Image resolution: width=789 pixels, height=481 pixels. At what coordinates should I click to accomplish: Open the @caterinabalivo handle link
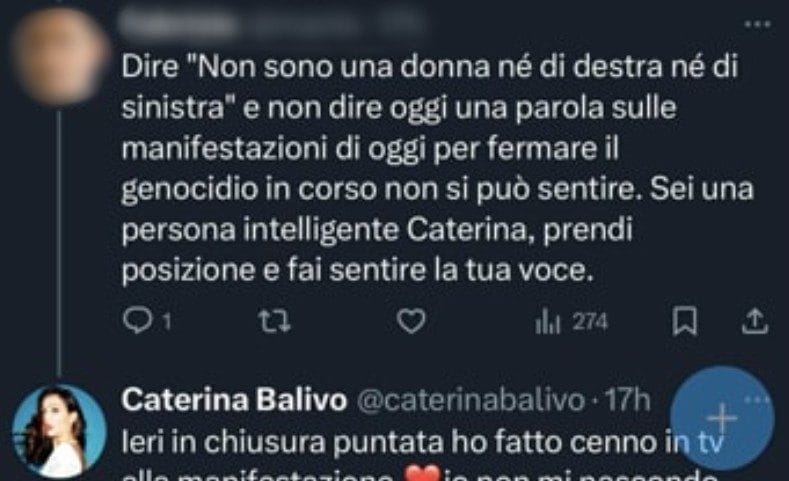[x=471, y=400]
